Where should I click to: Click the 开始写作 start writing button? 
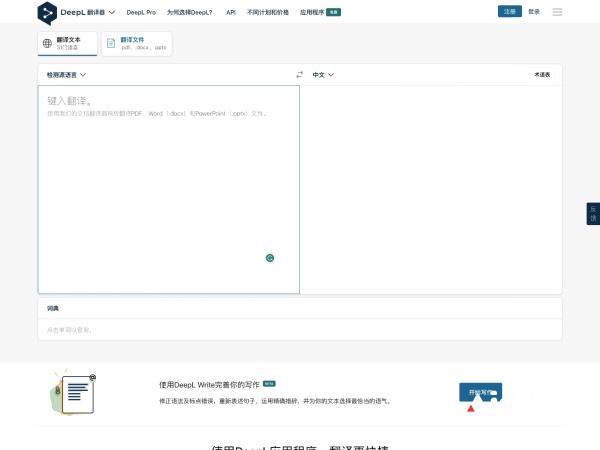(481, 392)
